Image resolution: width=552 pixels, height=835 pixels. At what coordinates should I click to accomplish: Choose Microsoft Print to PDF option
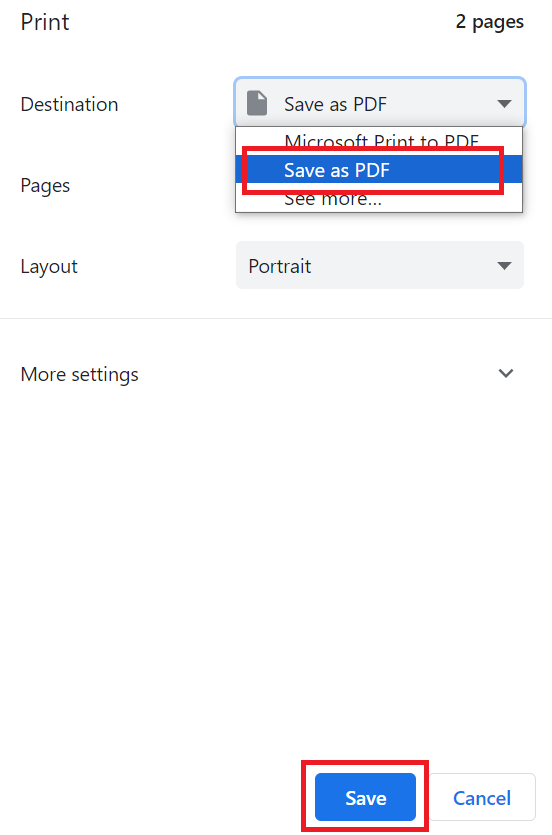(381, 142)
